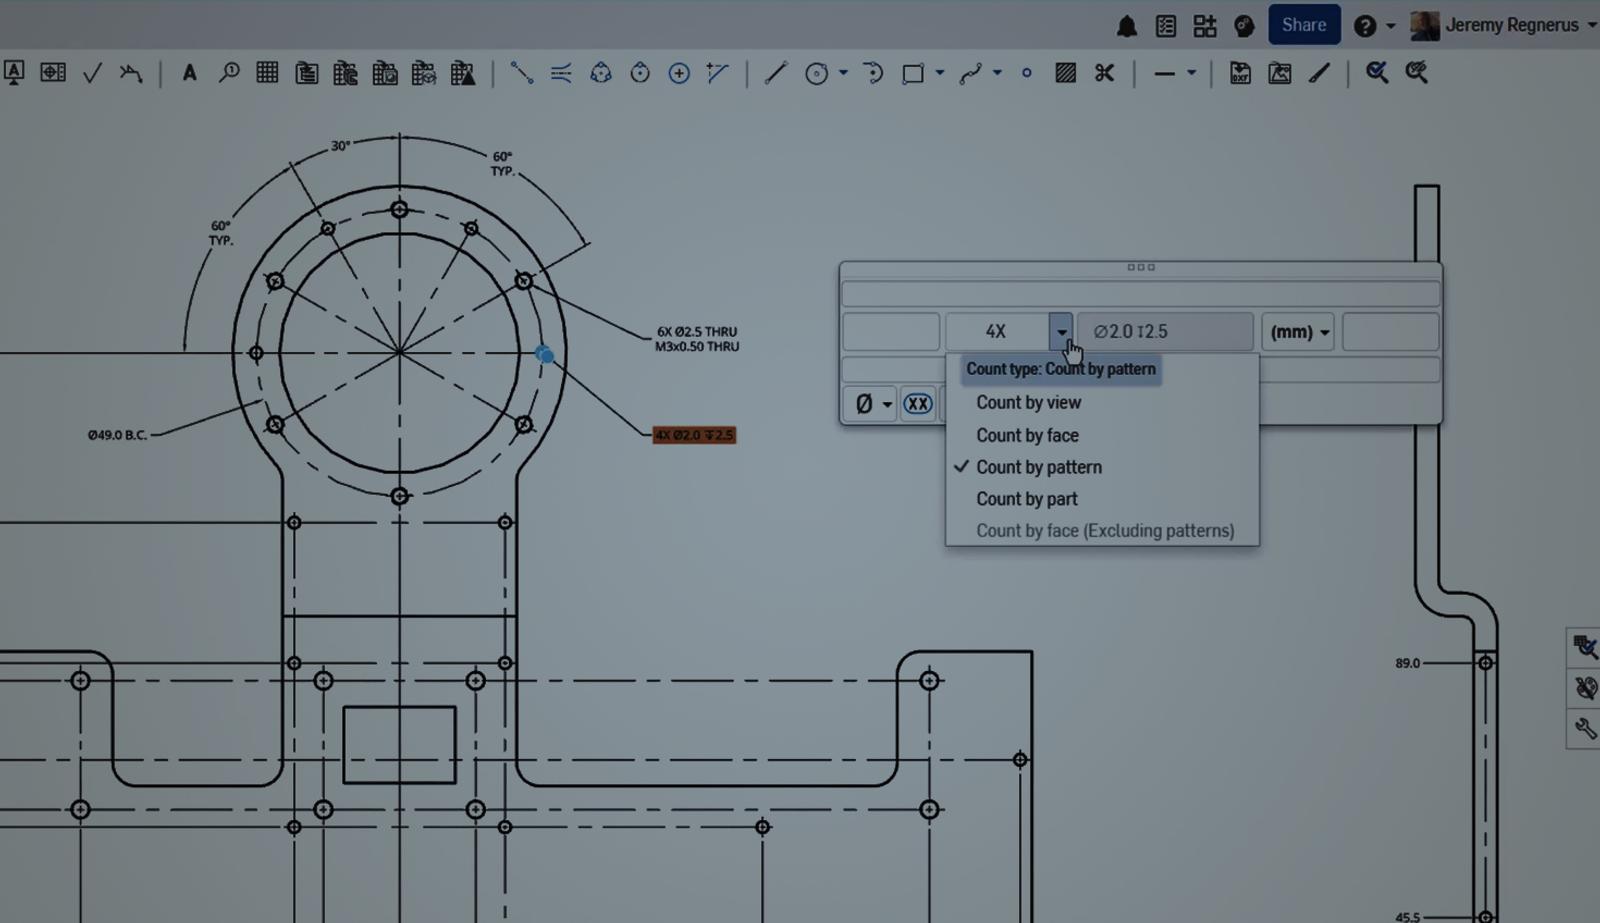Open the 4X count type dropdown
This screenshot has height=923, width=1600.
1061,331
